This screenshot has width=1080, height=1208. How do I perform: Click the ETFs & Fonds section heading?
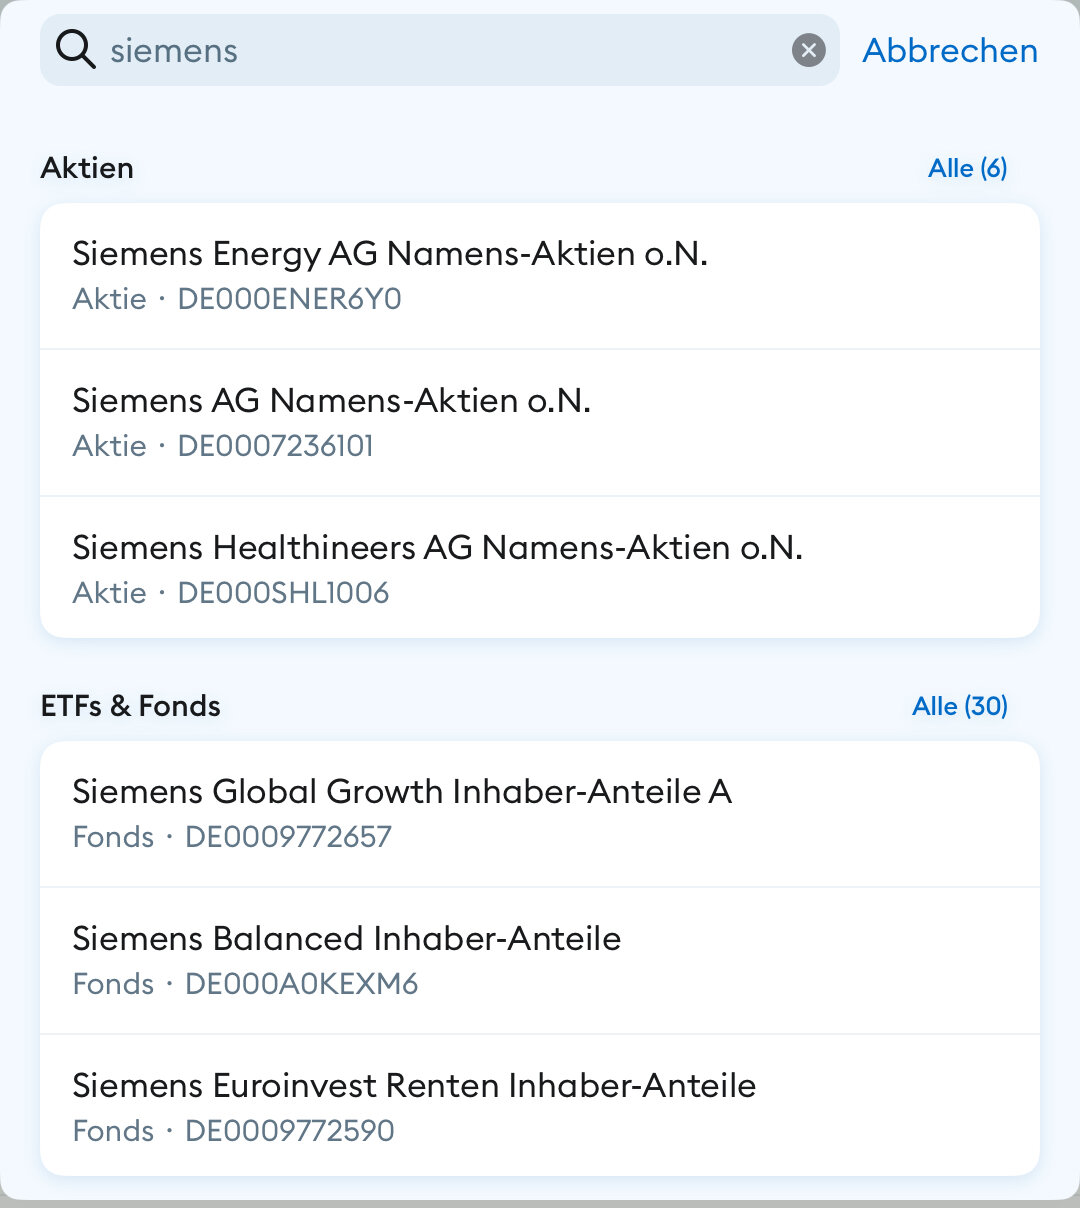click(131, 706)
